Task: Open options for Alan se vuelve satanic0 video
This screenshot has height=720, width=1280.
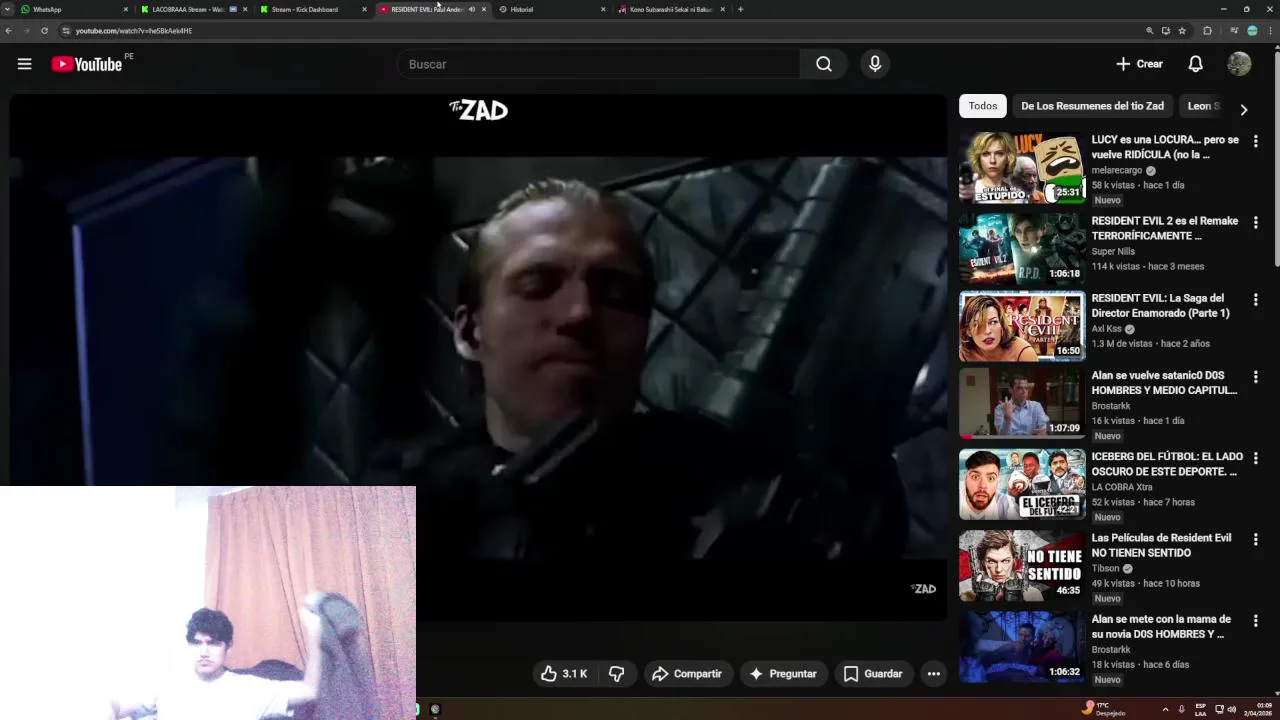Action: [1255, 377]
